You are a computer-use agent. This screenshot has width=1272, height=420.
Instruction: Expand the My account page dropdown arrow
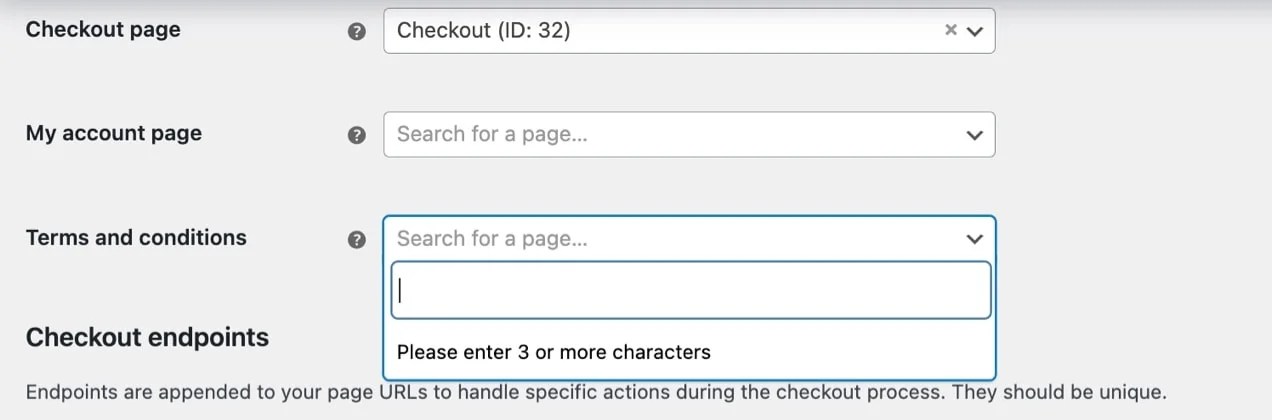(976, 135)
